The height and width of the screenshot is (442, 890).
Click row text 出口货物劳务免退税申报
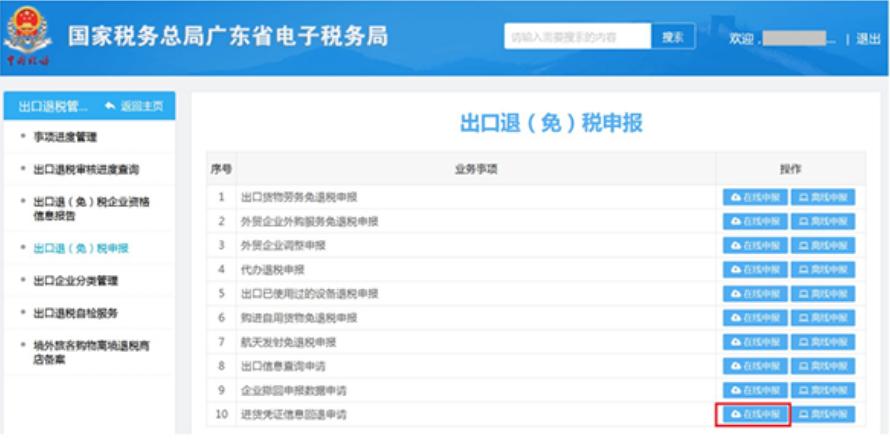pyautogui.click(x=299, y=197)
